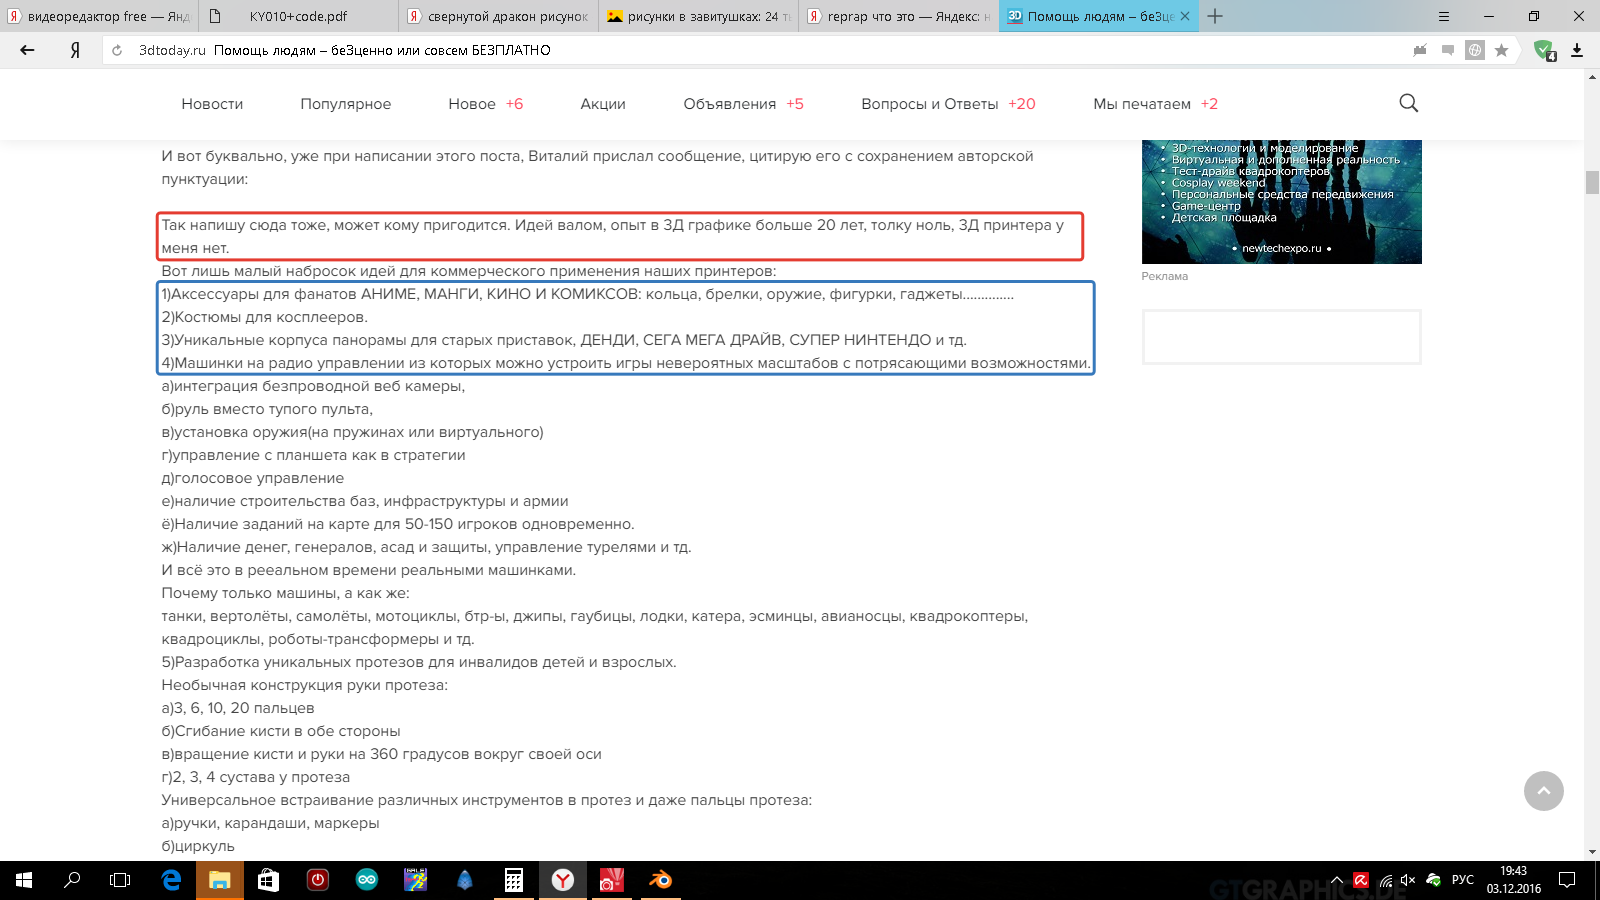Open a new tab with the plus button
This screenshot has width=1600, height=900.
1215,16
